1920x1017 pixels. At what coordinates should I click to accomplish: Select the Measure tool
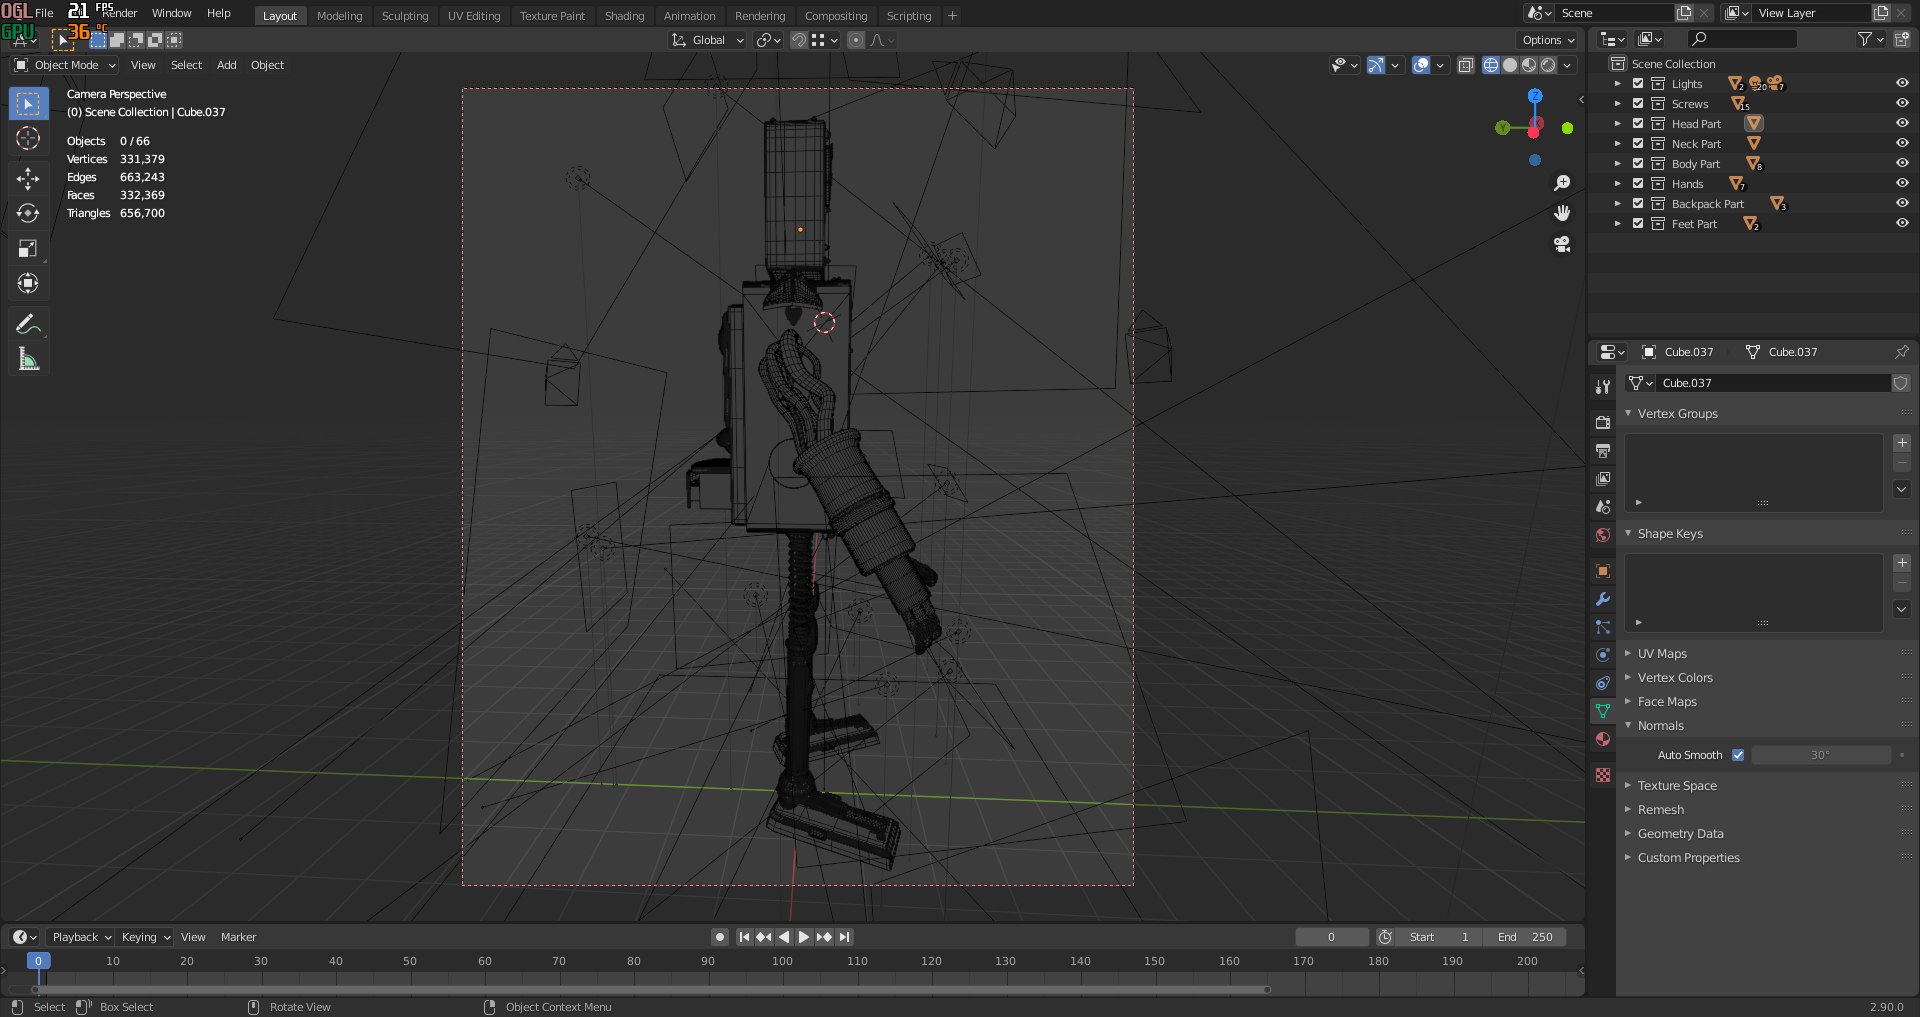click(x=28, y=359)
